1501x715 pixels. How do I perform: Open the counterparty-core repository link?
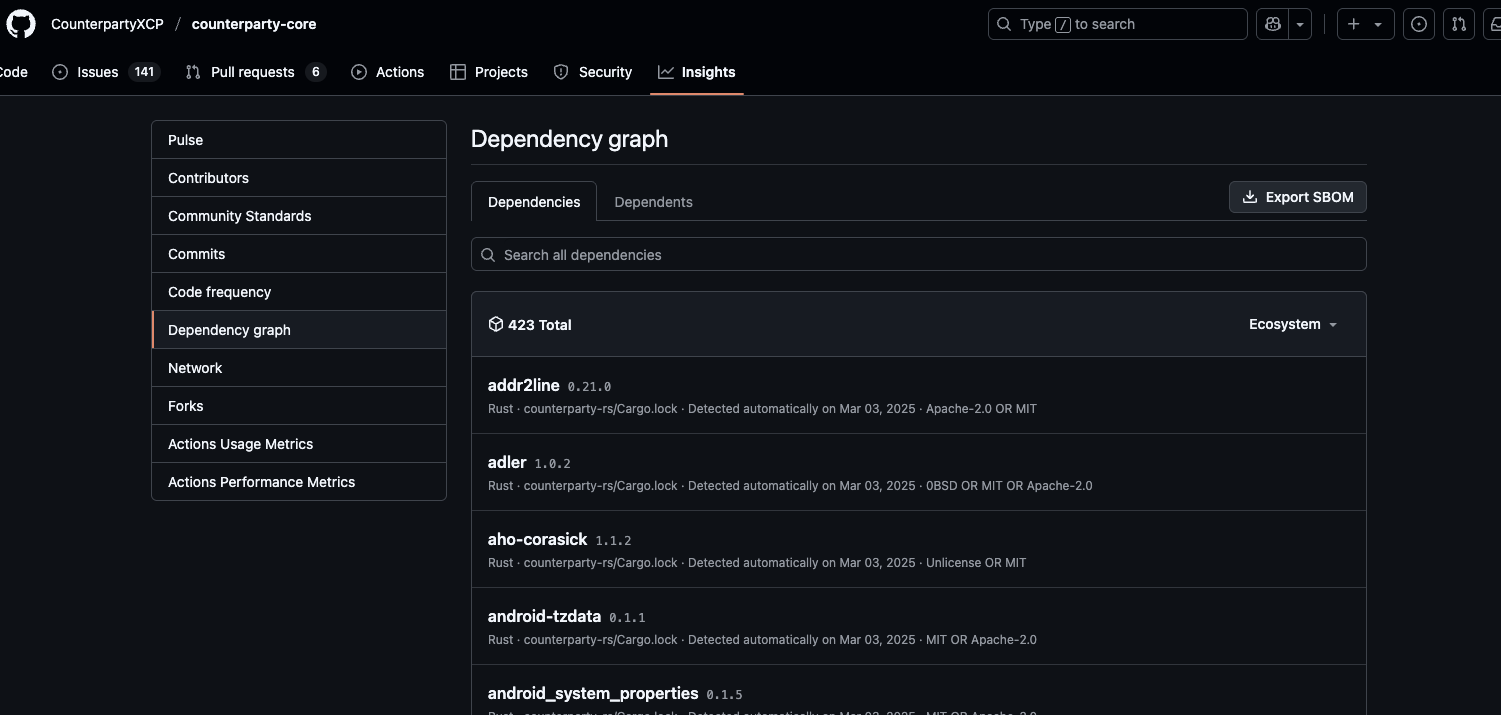click(254, 24)
